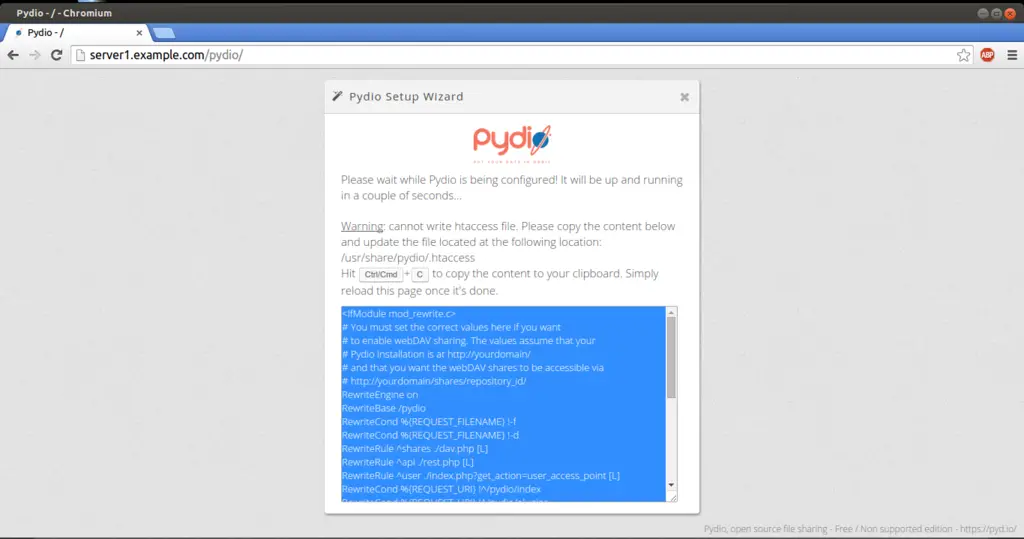Click the wand icon in the wizard title
The height and width of the screenshot is (539, 1024).
337,96
